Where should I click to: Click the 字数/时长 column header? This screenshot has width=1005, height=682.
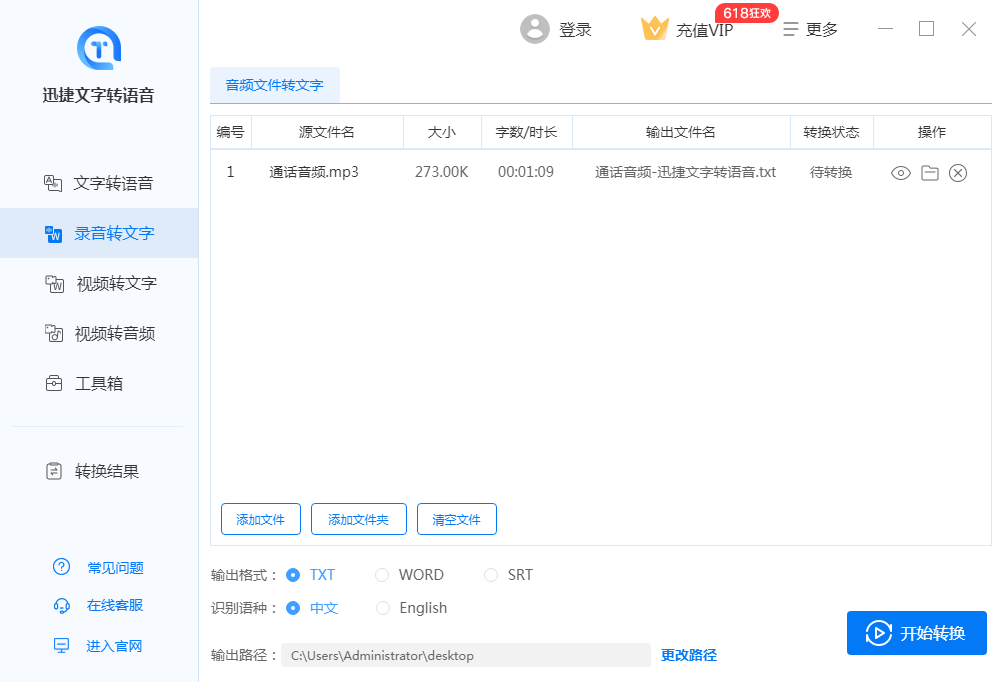click(x=526, y=132)
